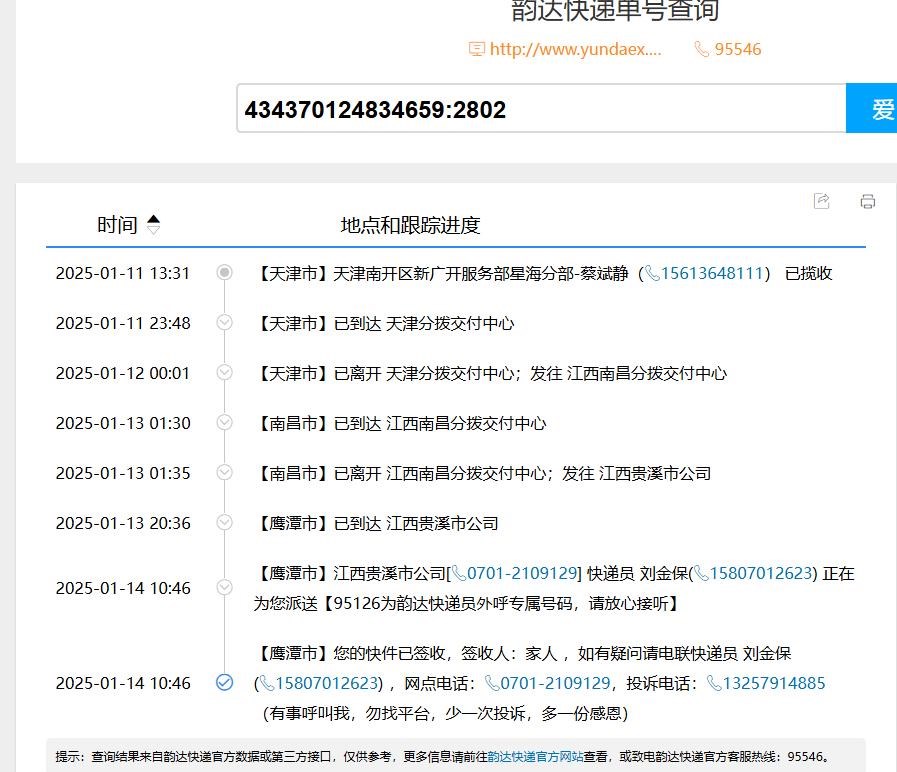The height and width of the screenshot is (772, 897).
Task: Click the text 有事呼叫我，勿找平台
Action: (x=349, y=713)
